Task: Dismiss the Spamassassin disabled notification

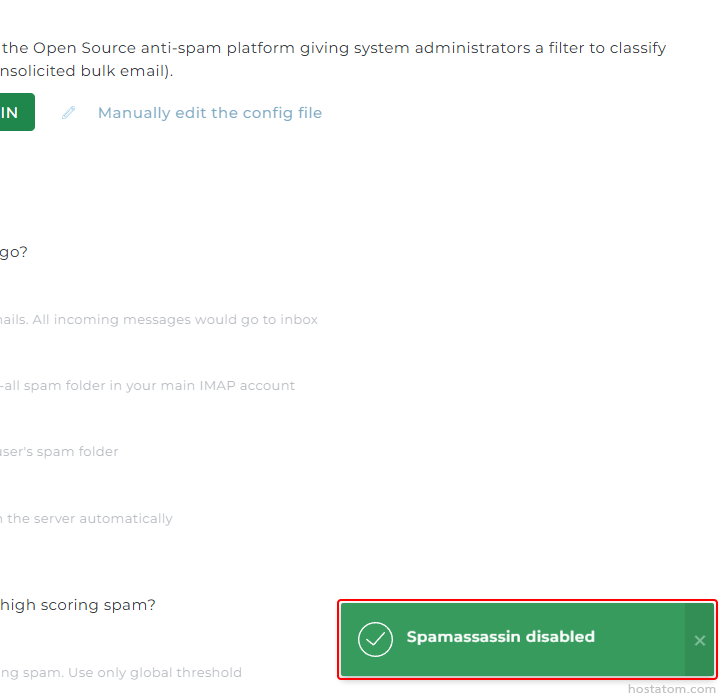Action: 700,640
